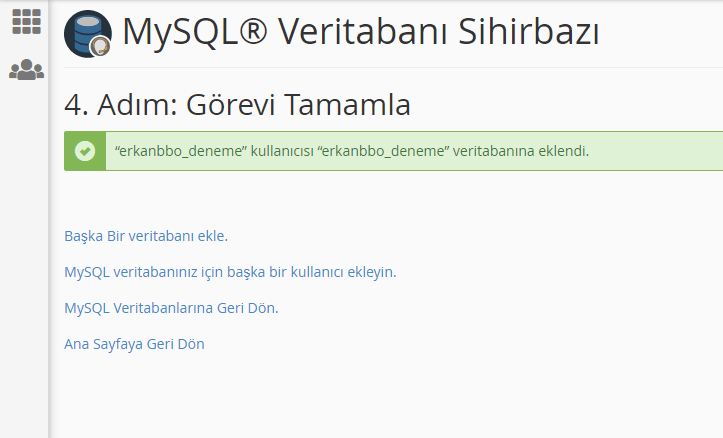Add another user to your MySQL database
This screenshot has width=723, height=438.
(229, 272)
